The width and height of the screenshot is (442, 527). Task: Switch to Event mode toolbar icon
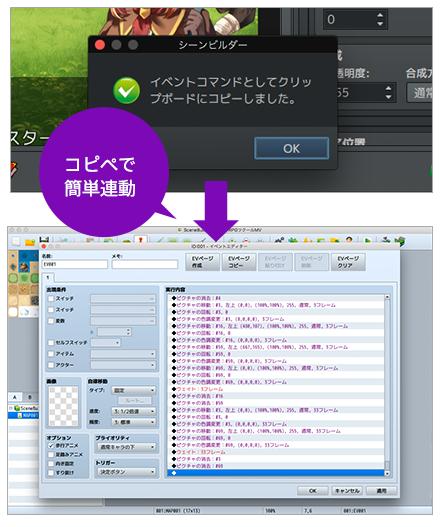(x=140, y=240)
